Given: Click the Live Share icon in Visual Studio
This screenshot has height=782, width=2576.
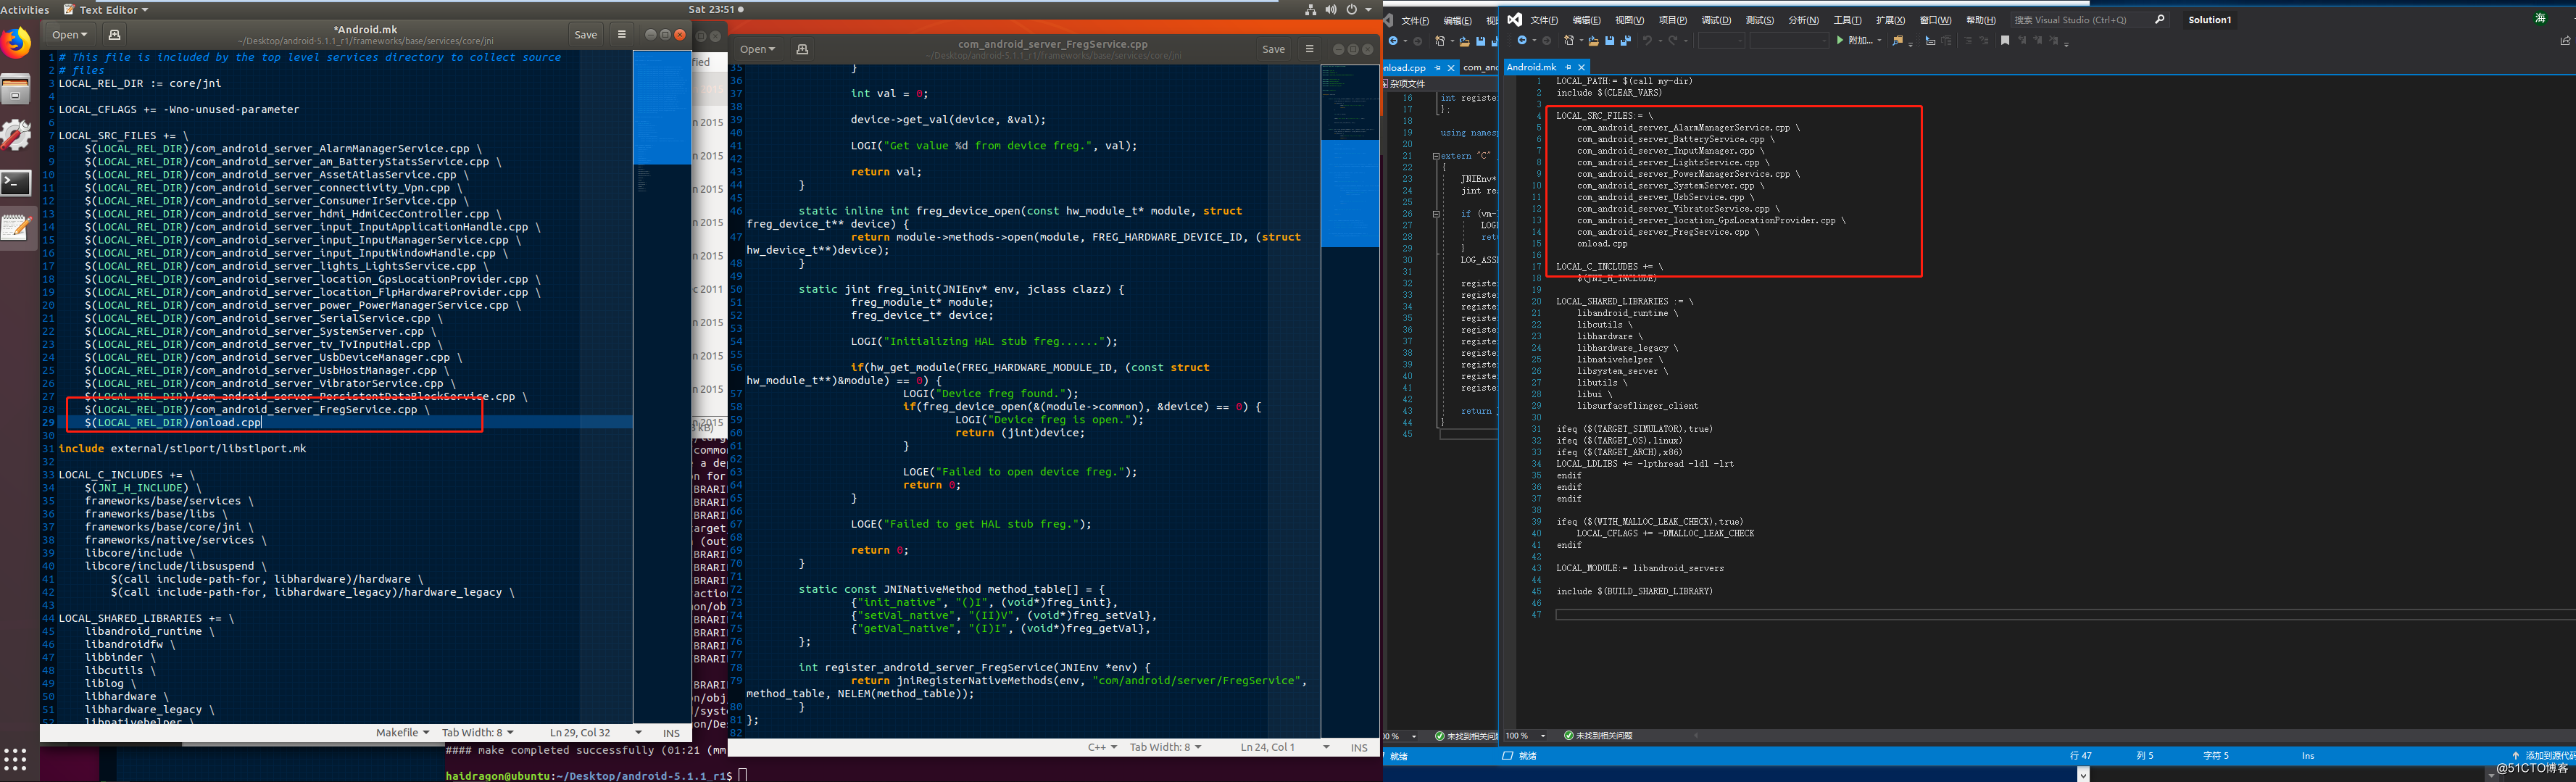Looking at the screenshot, I should [2565, 41].
